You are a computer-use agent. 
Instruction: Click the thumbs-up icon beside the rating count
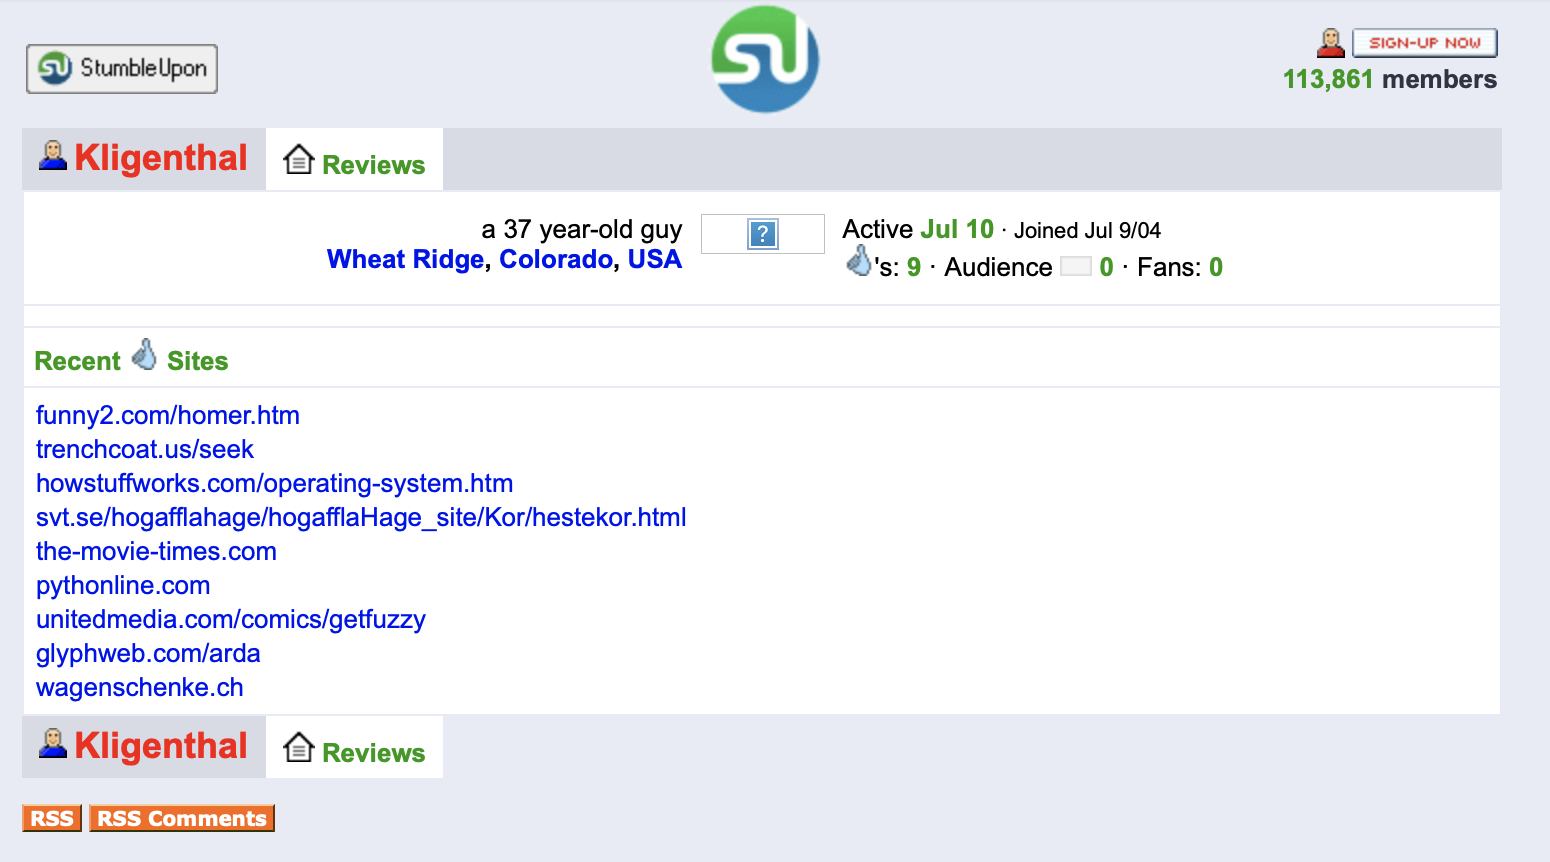858,262
